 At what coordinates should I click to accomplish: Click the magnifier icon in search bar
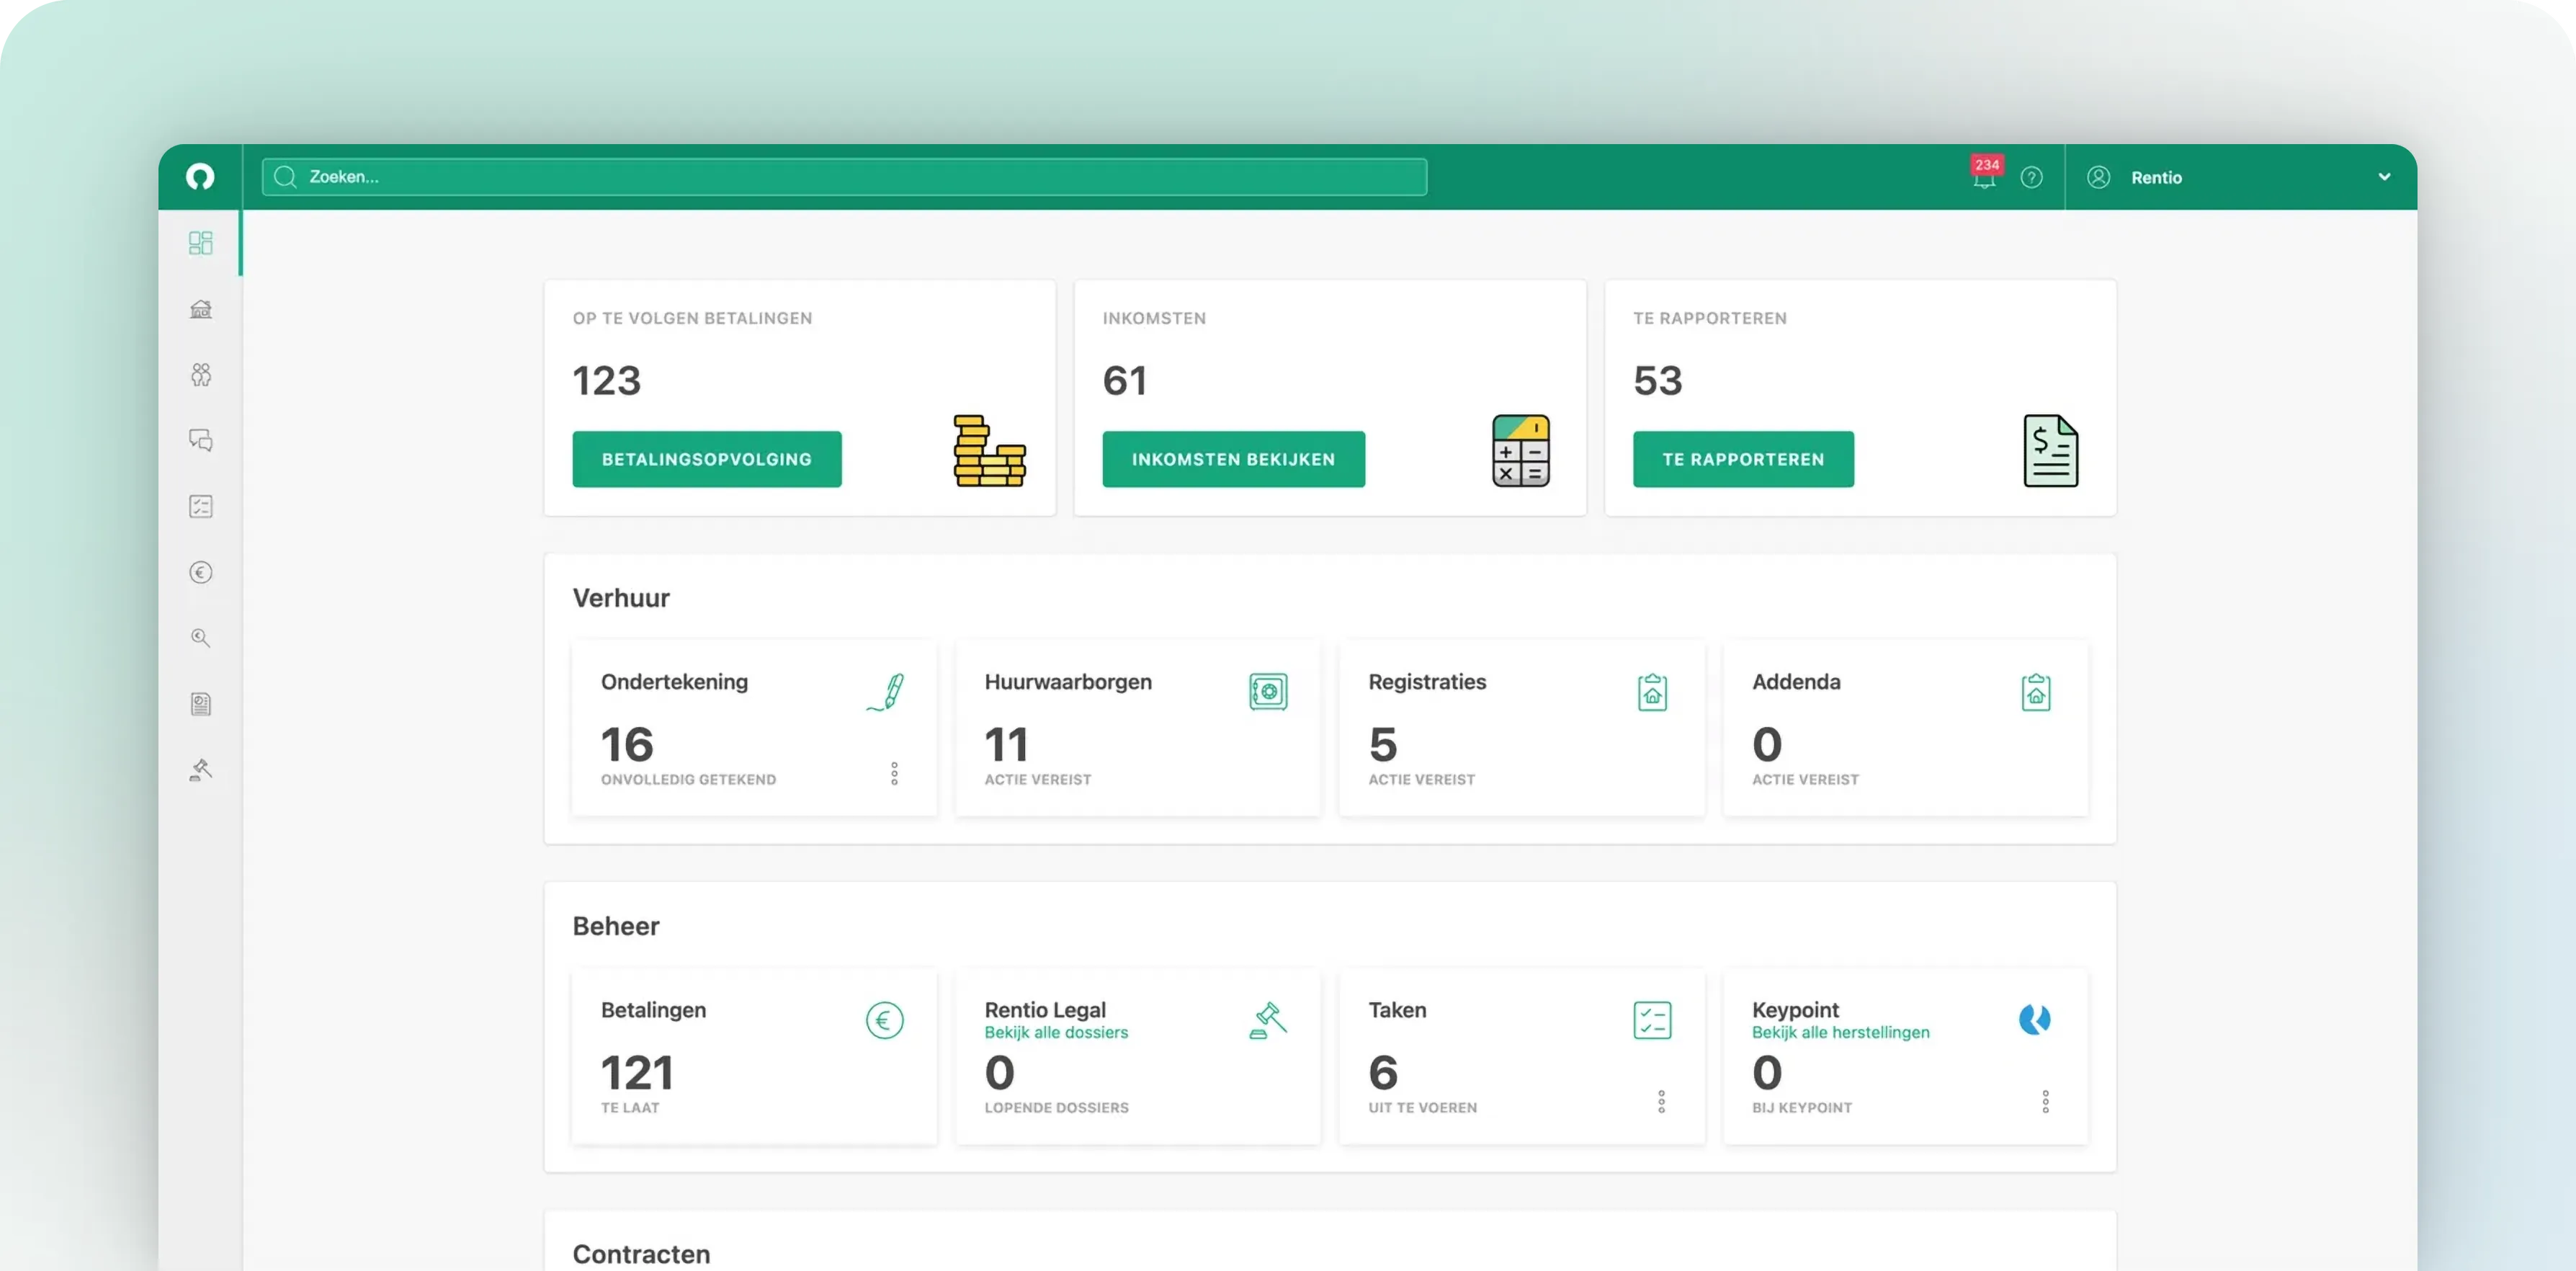(285, 177)
